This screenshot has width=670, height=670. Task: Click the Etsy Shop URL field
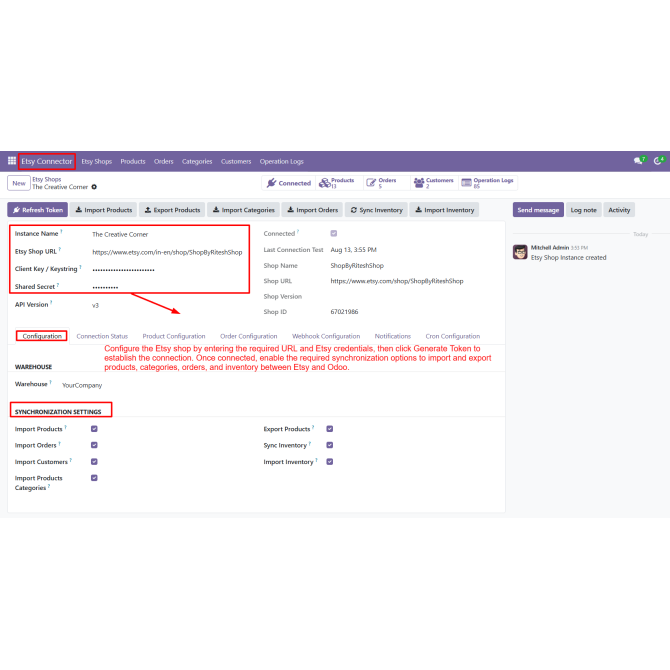[169, 252]
